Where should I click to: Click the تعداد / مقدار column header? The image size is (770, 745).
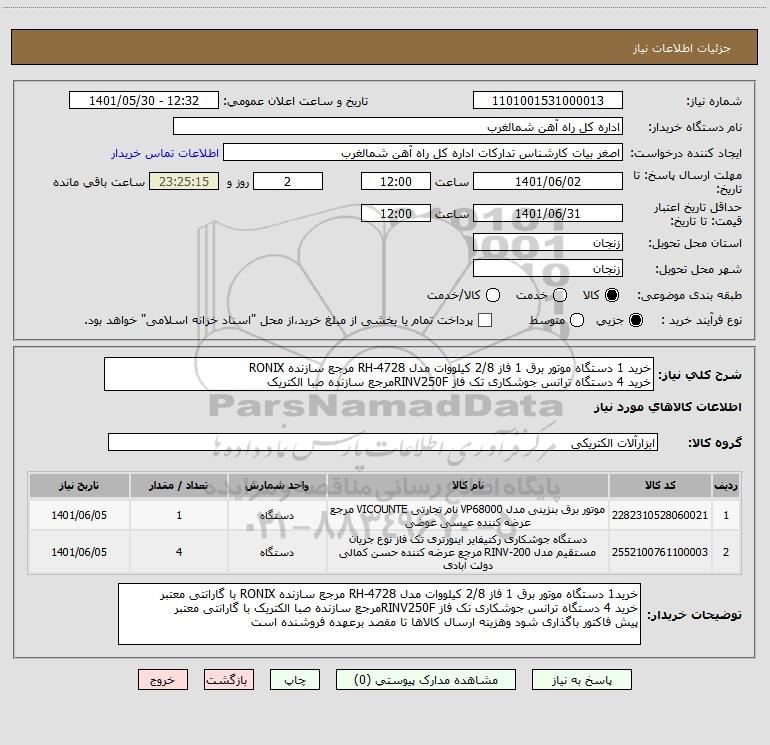point(179,485)
